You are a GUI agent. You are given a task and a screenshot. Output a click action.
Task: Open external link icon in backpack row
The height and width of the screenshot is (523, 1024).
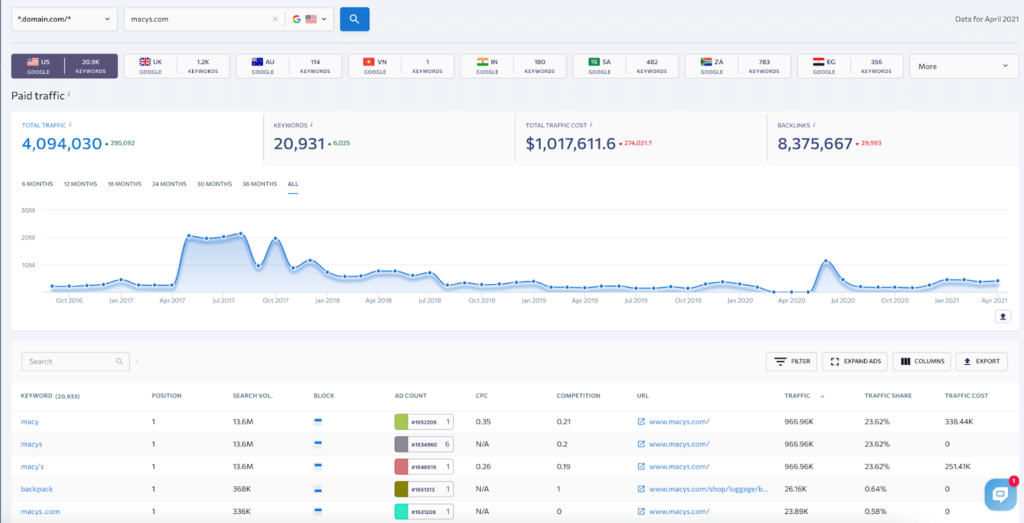(x=641, y=489)
